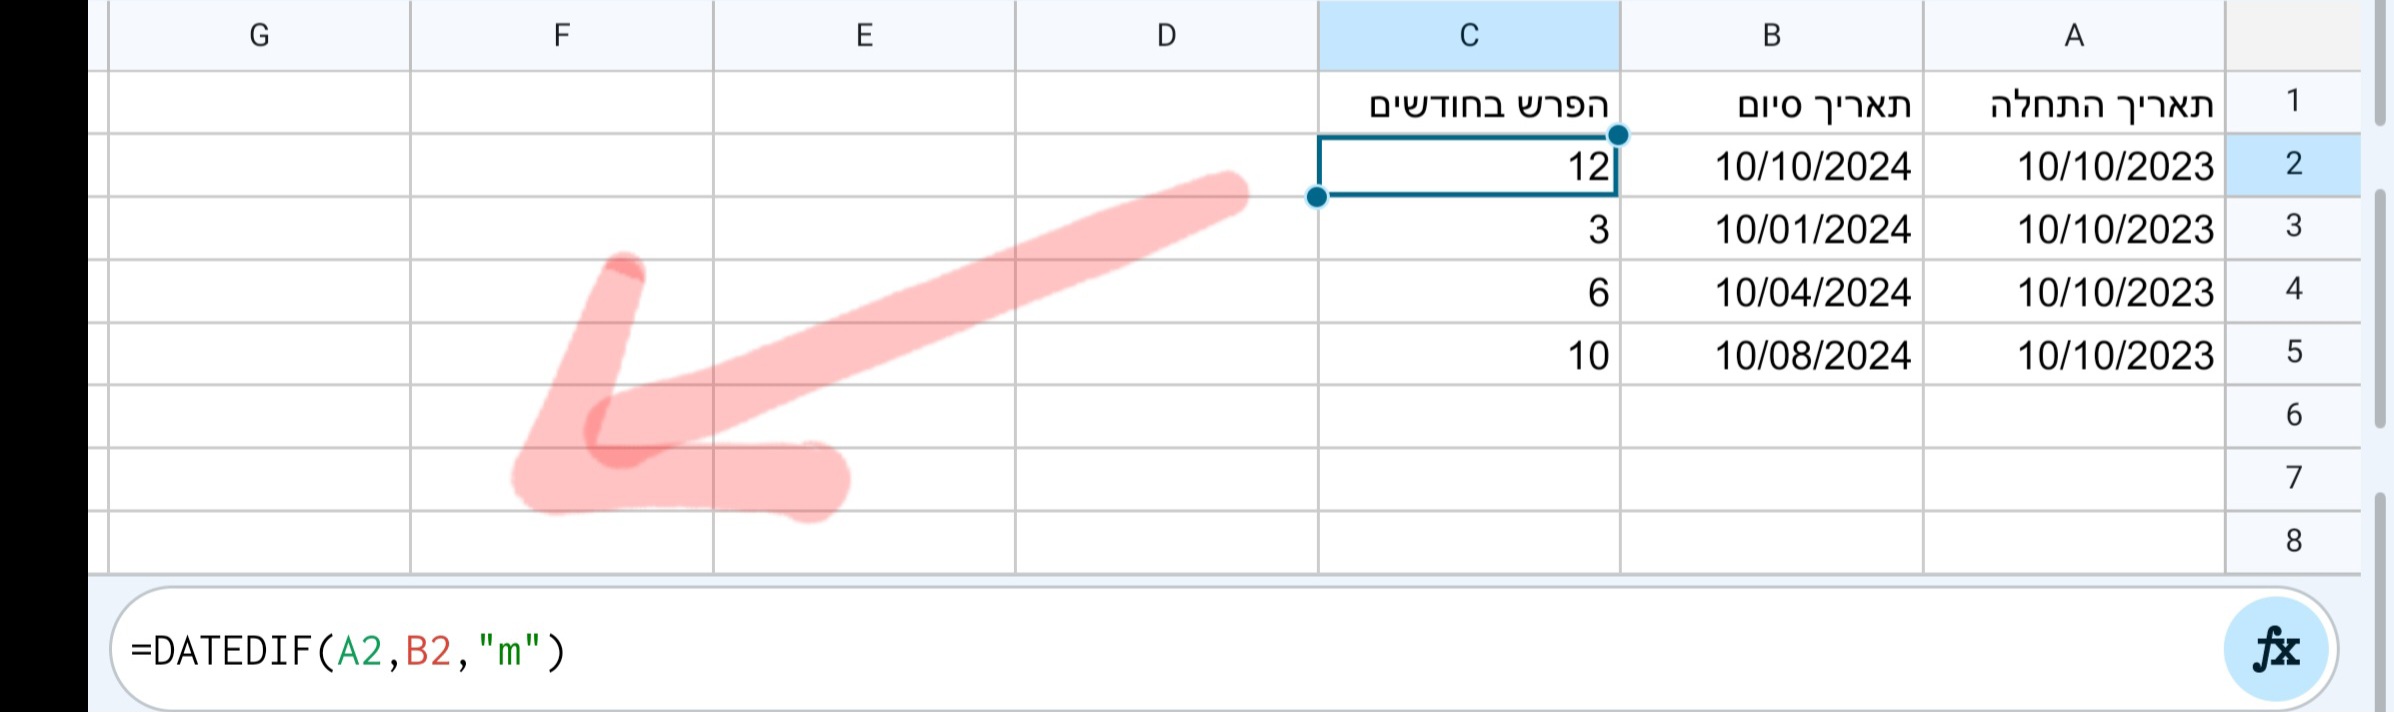Select column header A

pyautogui.click(x=2073, y=36)
